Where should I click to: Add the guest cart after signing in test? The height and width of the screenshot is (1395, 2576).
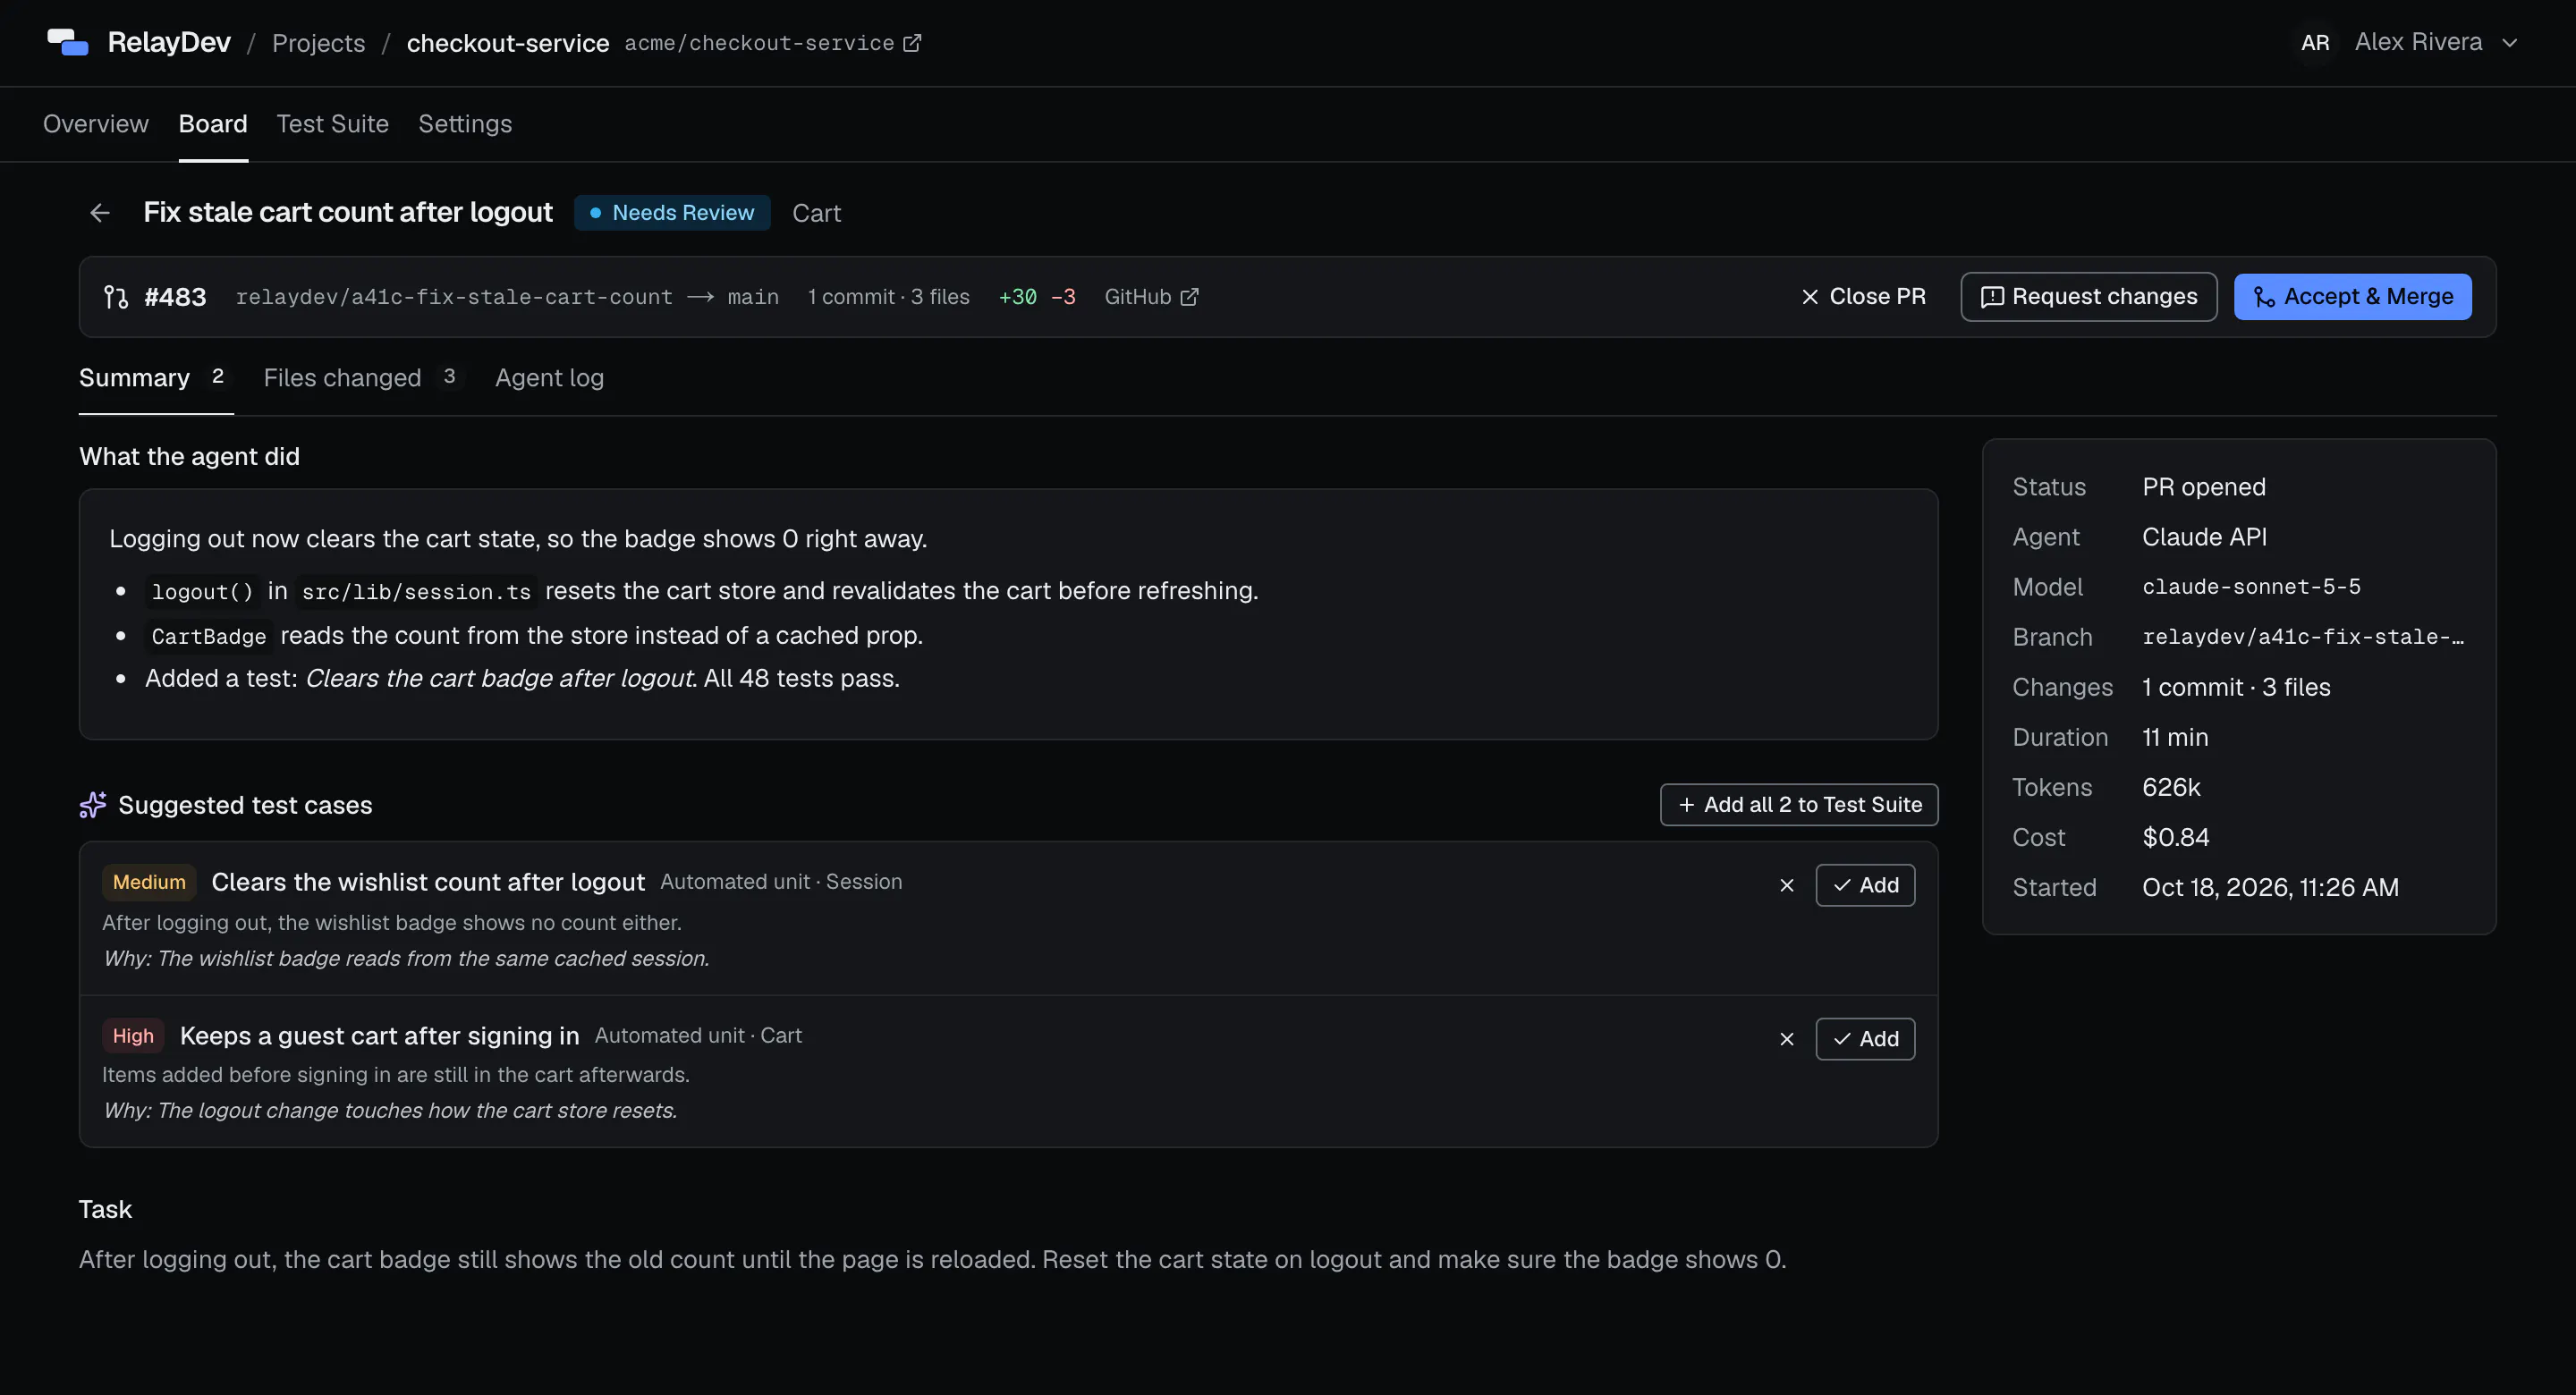[1866, 1039]
